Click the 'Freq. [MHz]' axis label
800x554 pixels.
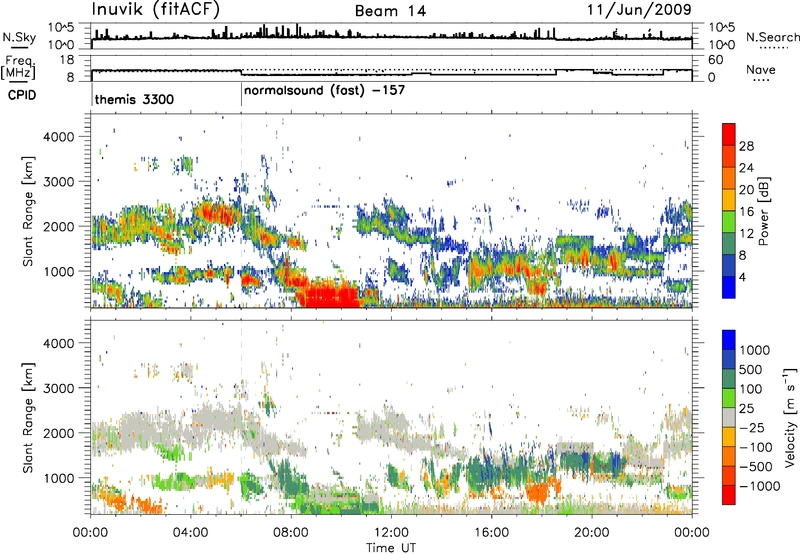click(x=18, y=67)
